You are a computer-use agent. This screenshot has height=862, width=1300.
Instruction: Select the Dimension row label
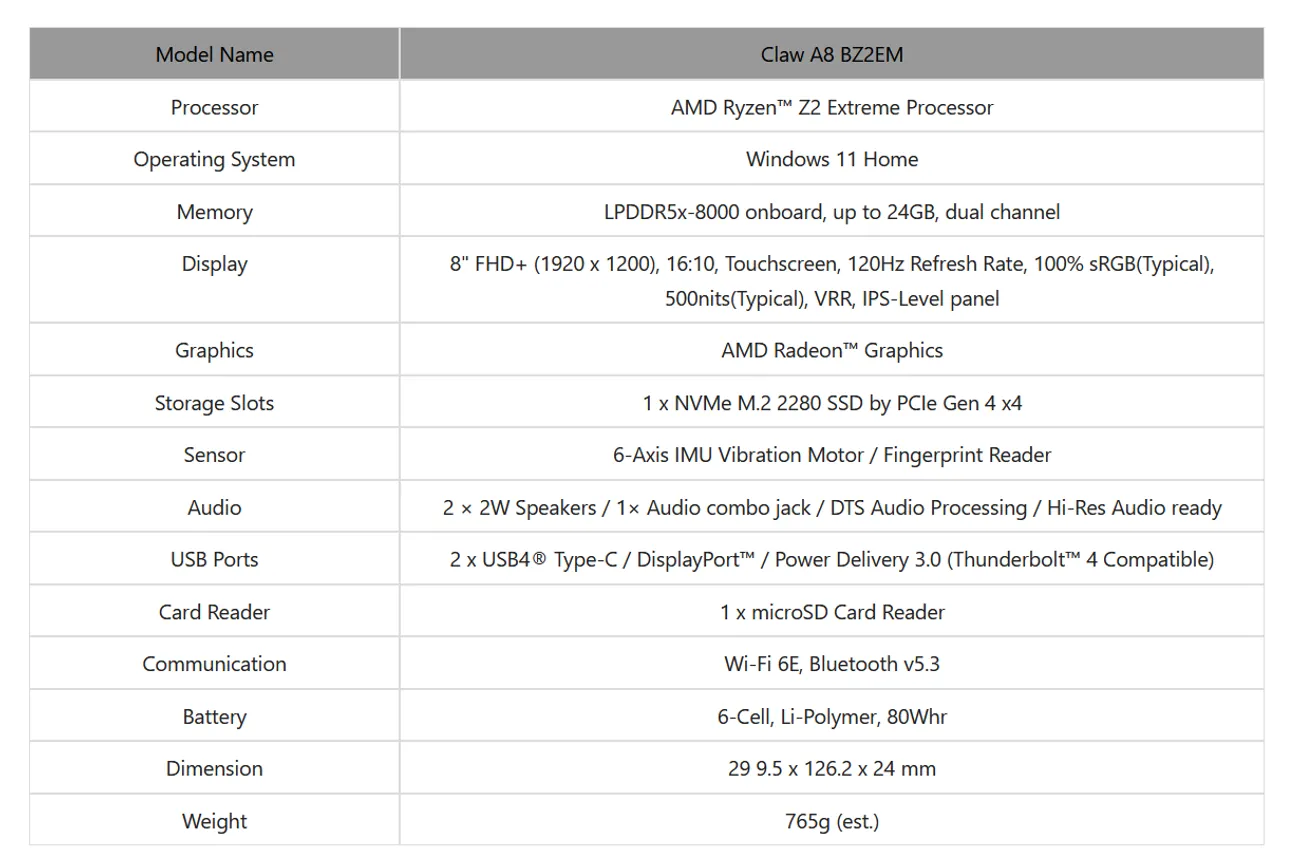214,768
